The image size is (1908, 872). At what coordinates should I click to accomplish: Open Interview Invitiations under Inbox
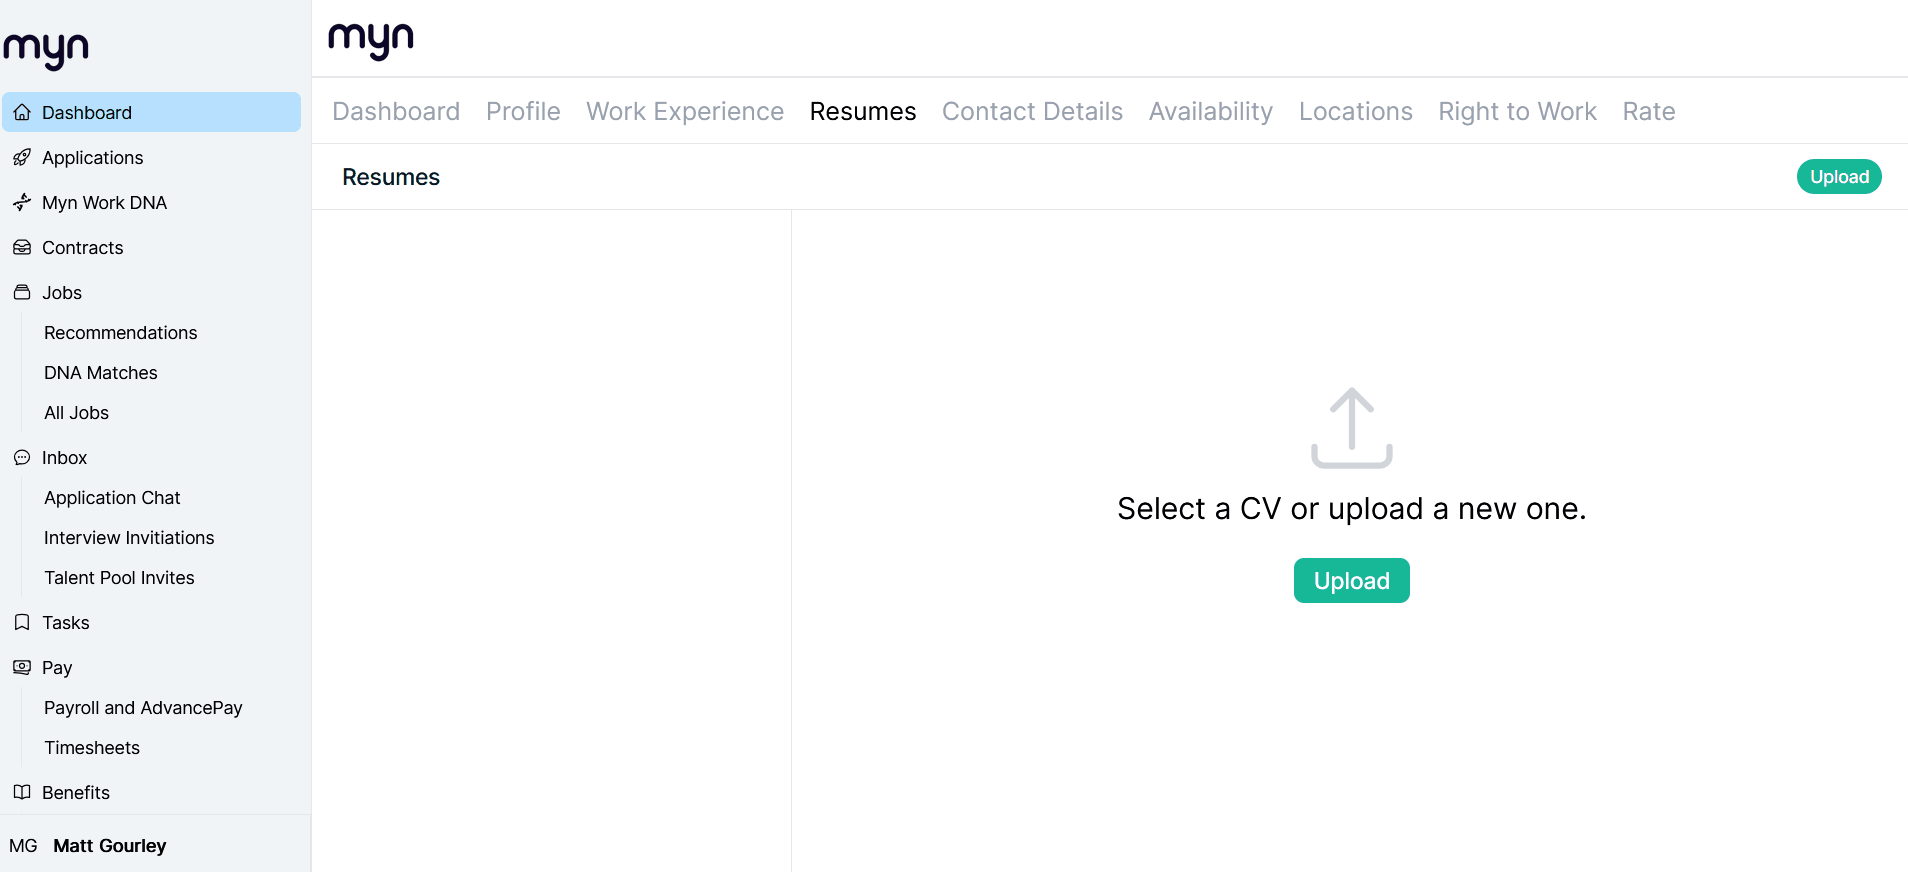(x=129, y=538)
